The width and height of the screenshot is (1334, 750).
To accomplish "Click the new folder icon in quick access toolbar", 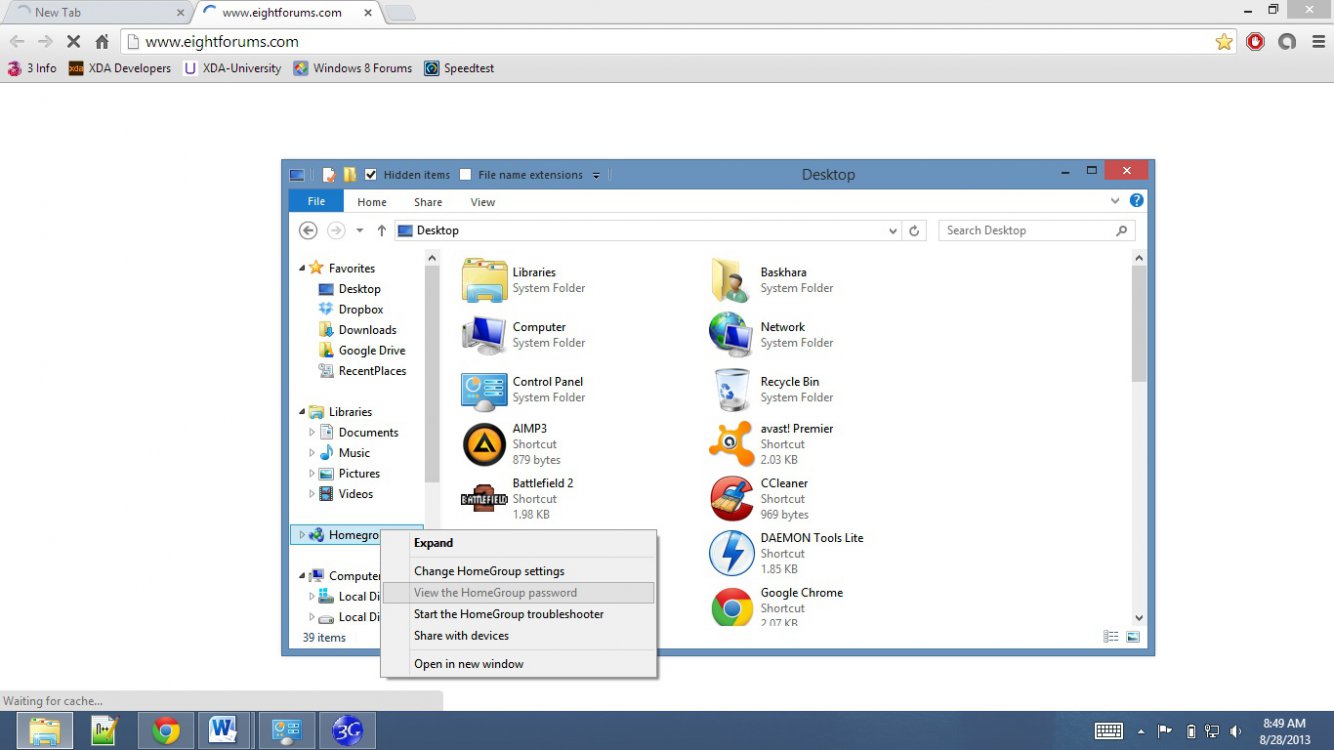I will click(x=349, y=174).
